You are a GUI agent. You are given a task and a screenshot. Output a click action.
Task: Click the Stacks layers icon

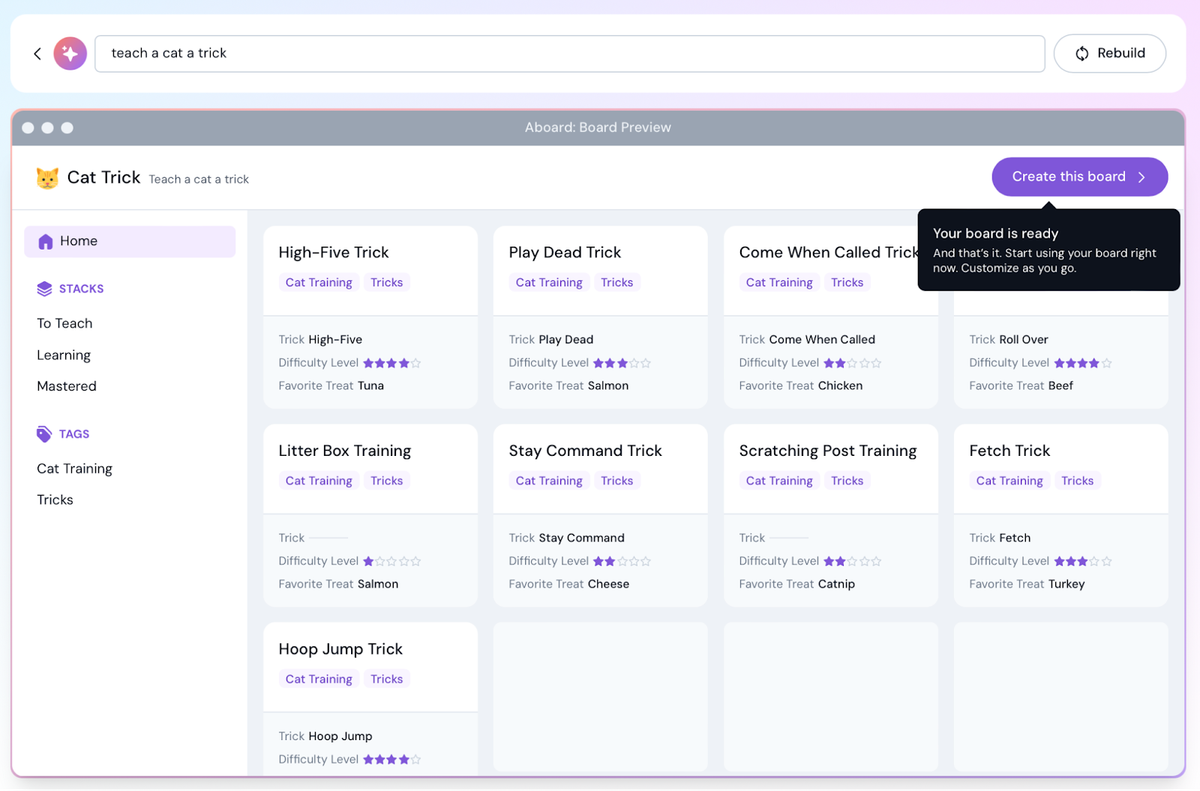point(44,289)
